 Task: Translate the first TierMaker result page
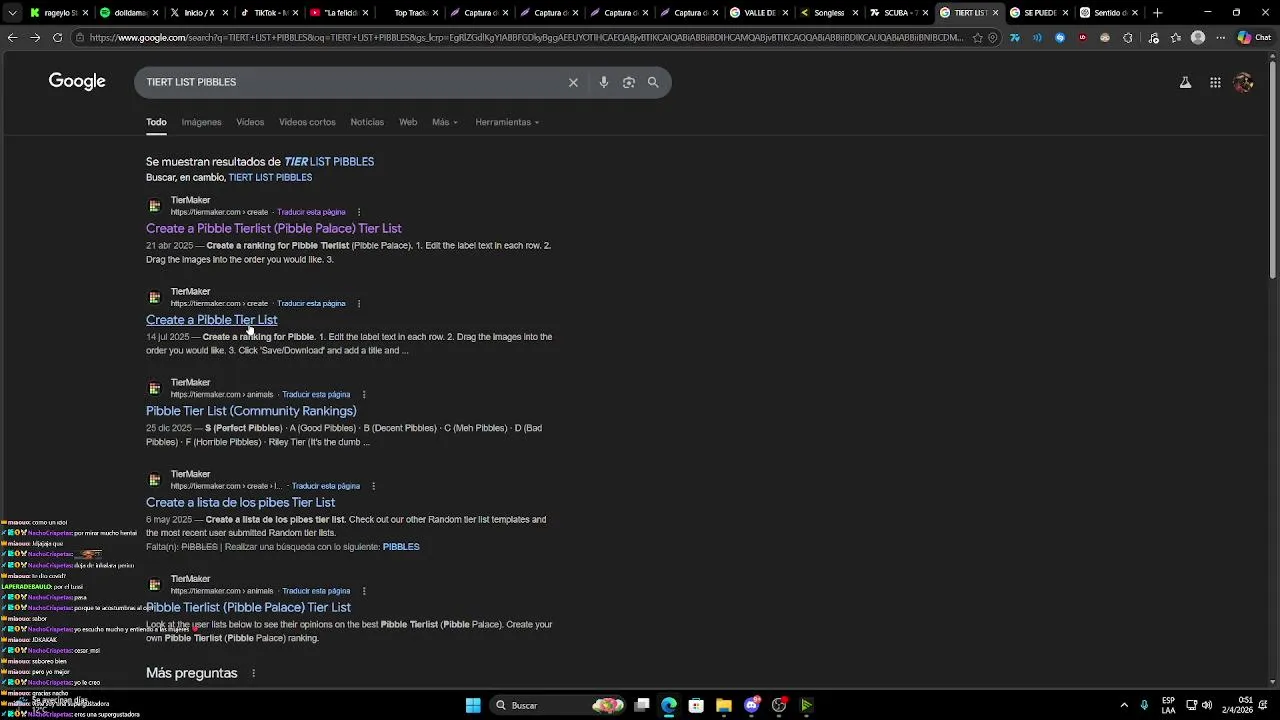coord(311,212)
